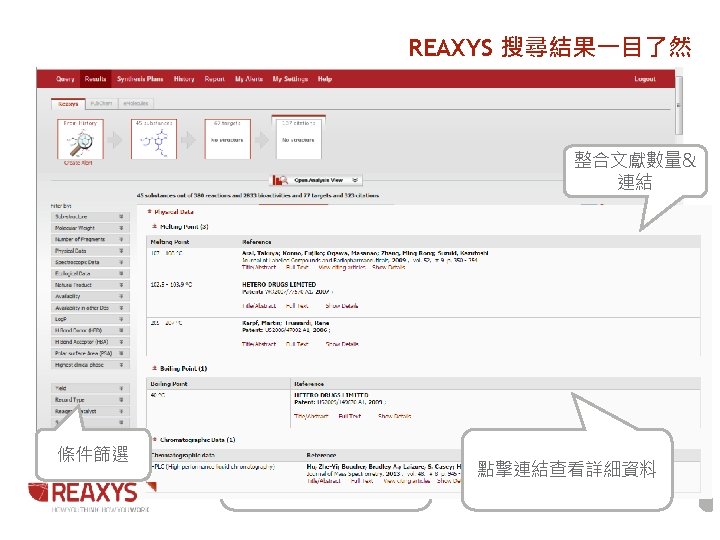Expand the Substructure filter

90,216
